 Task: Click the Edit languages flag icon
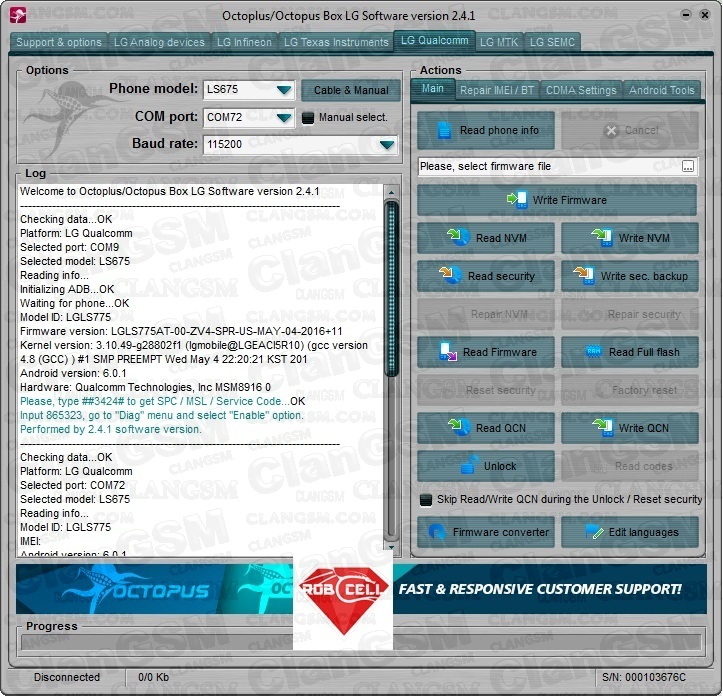[594, 532]
